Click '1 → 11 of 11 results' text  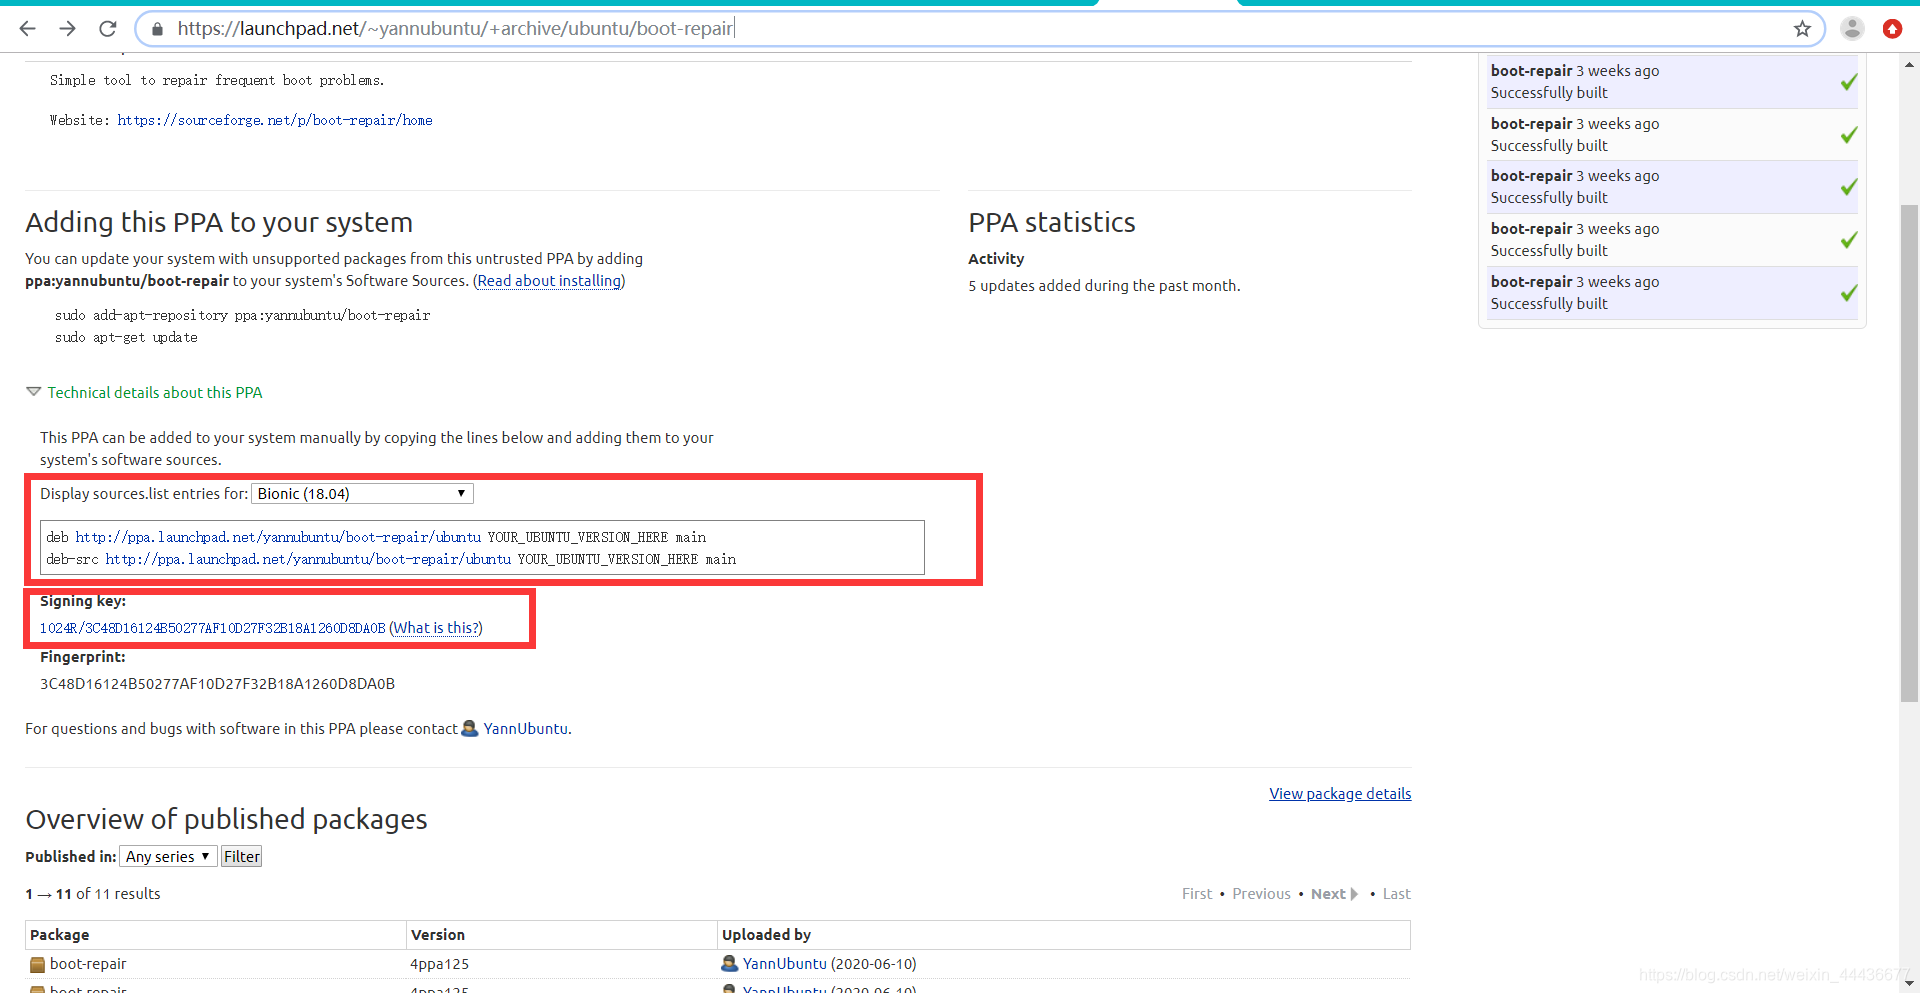pos(93,894)
